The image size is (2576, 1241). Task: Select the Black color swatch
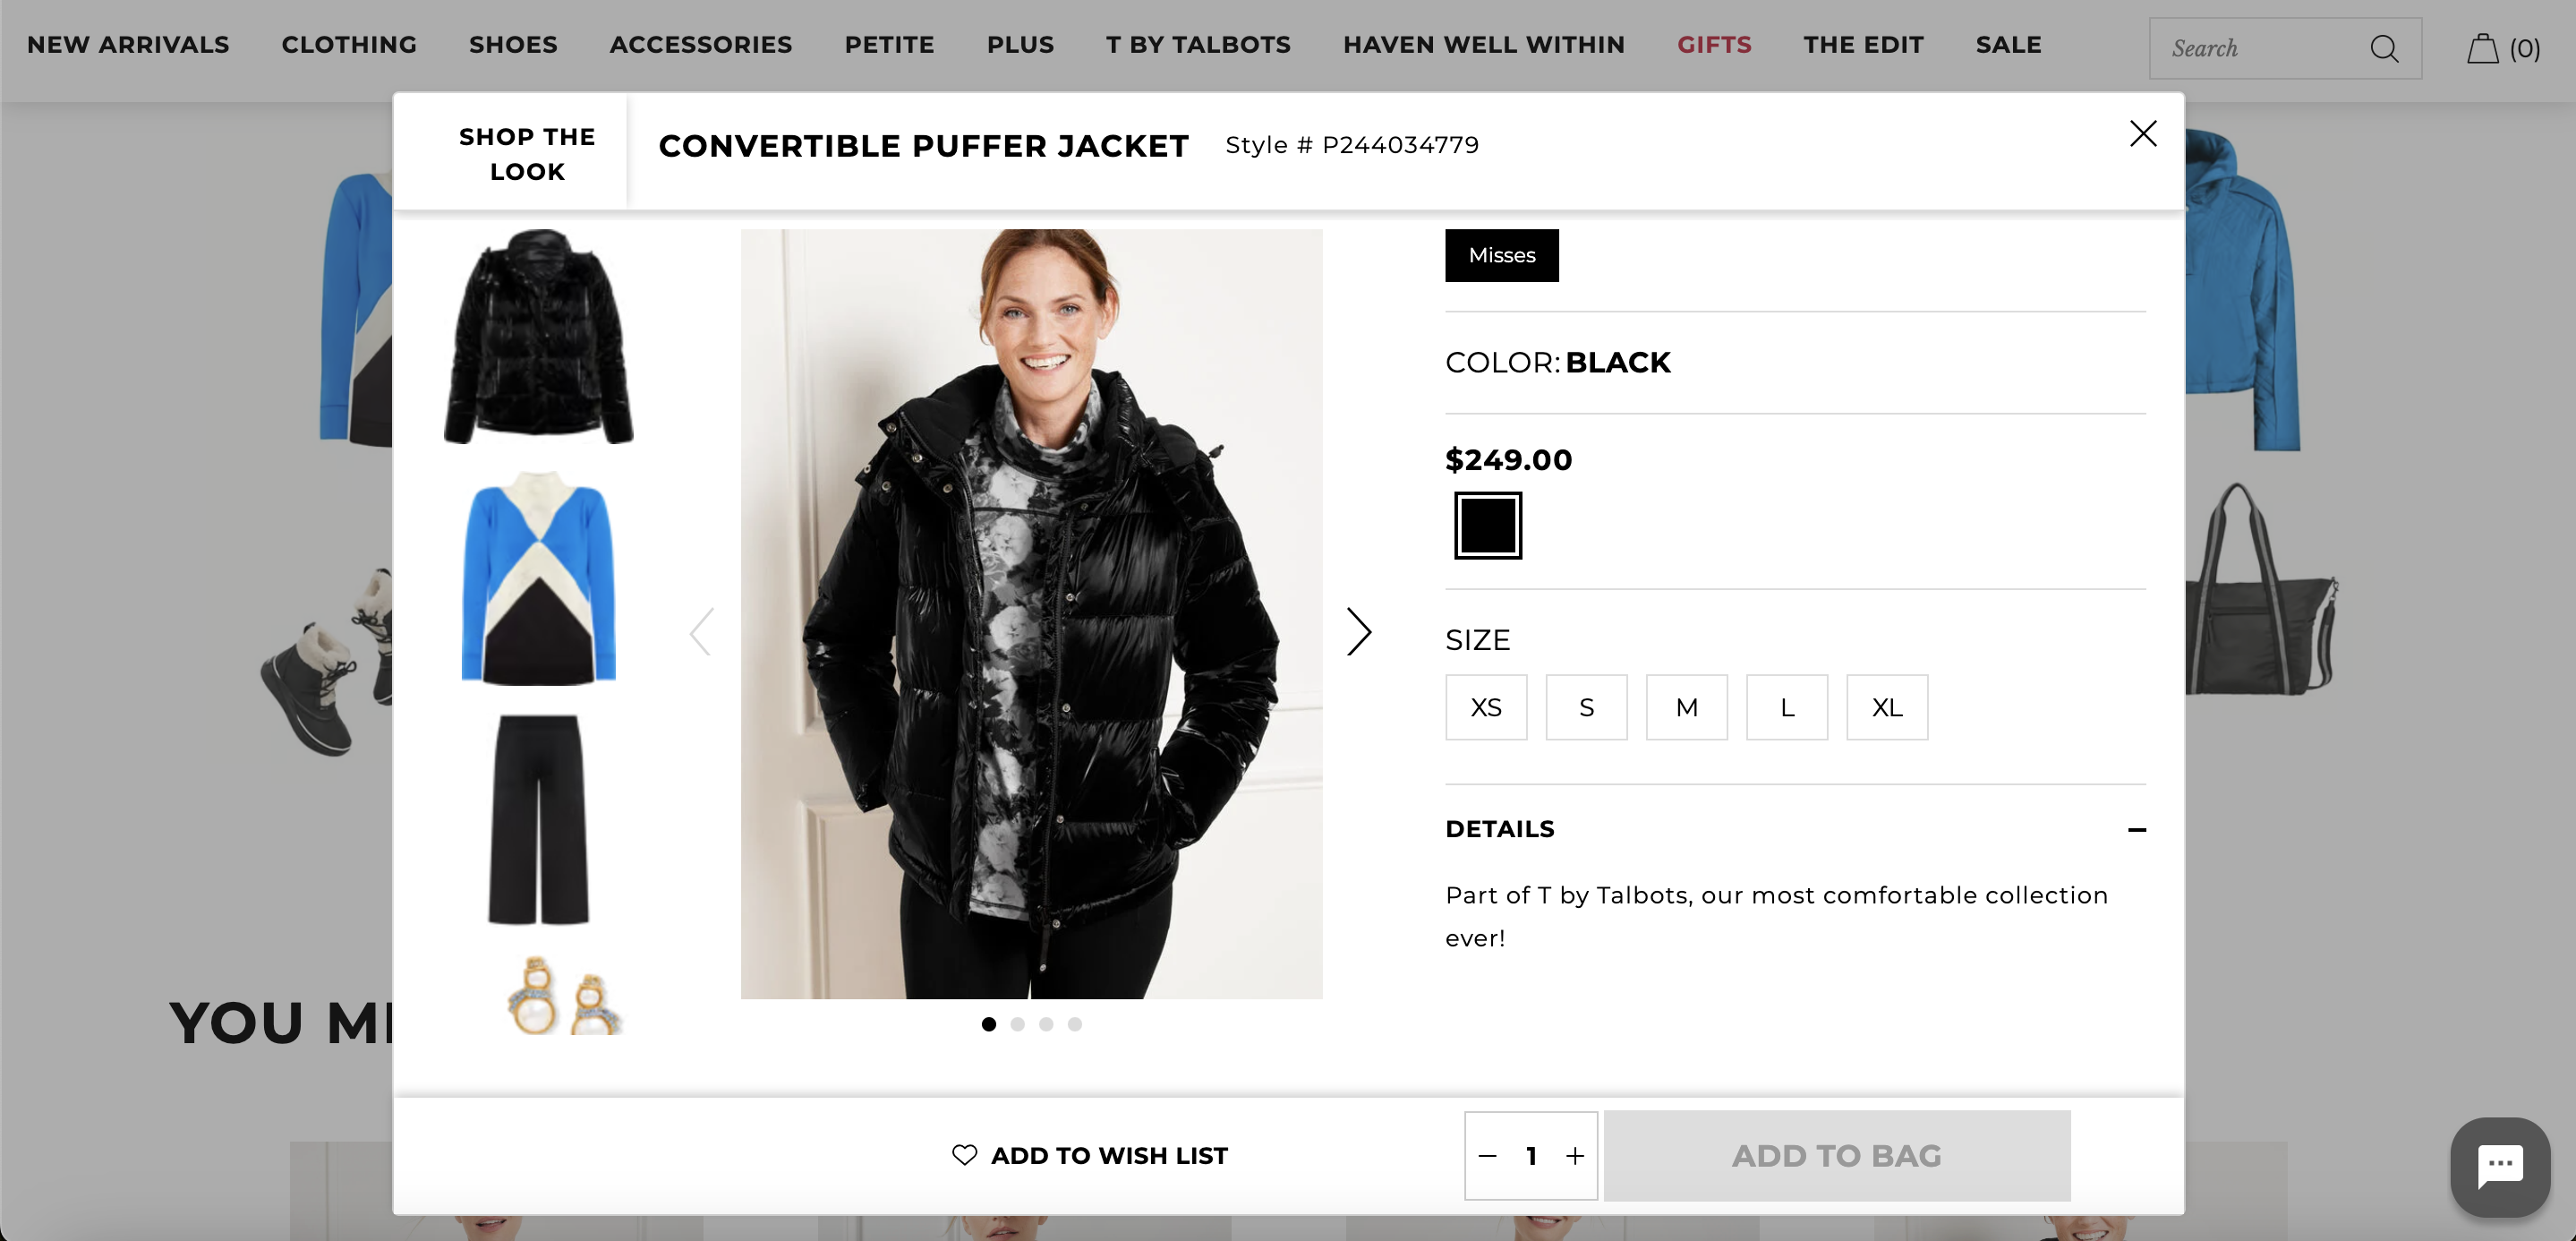[1487, 525]
